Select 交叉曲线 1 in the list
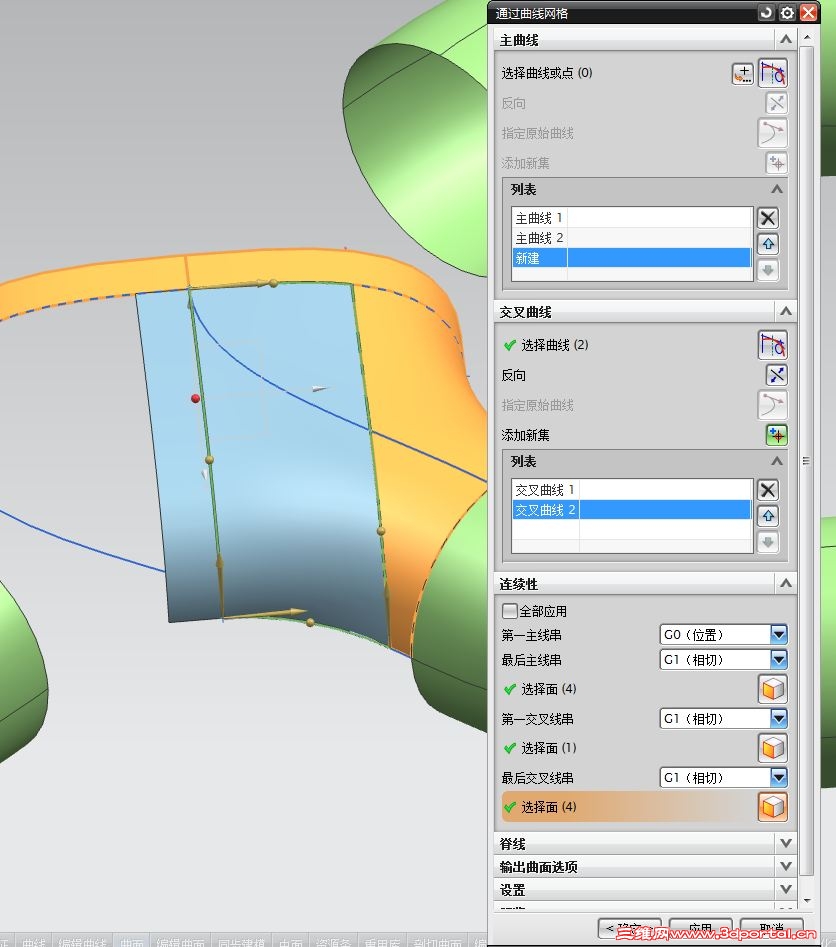Screen dimensions: 836x947 click(x=631, y=489)
